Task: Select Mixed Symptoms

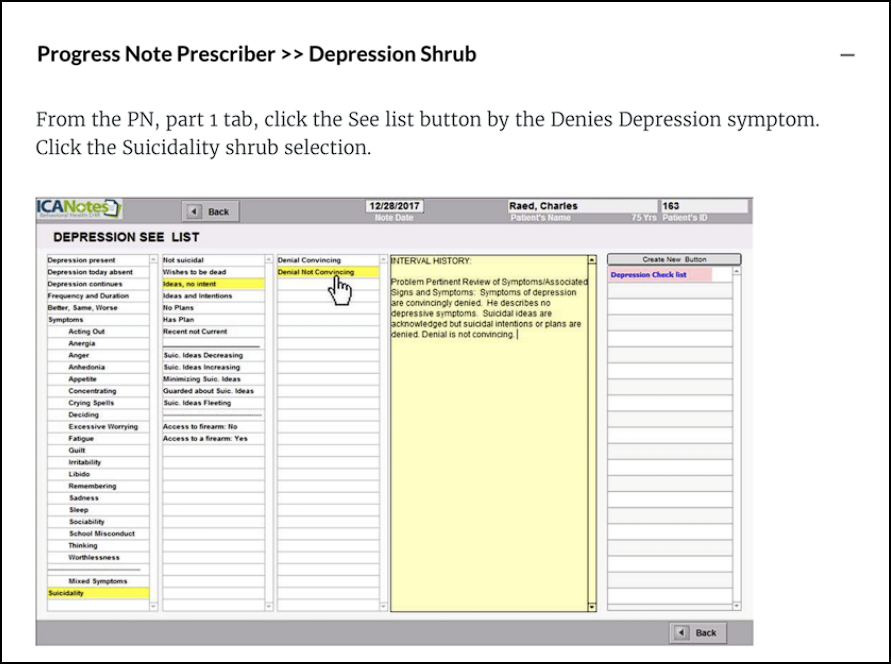Action: point(98,582)
